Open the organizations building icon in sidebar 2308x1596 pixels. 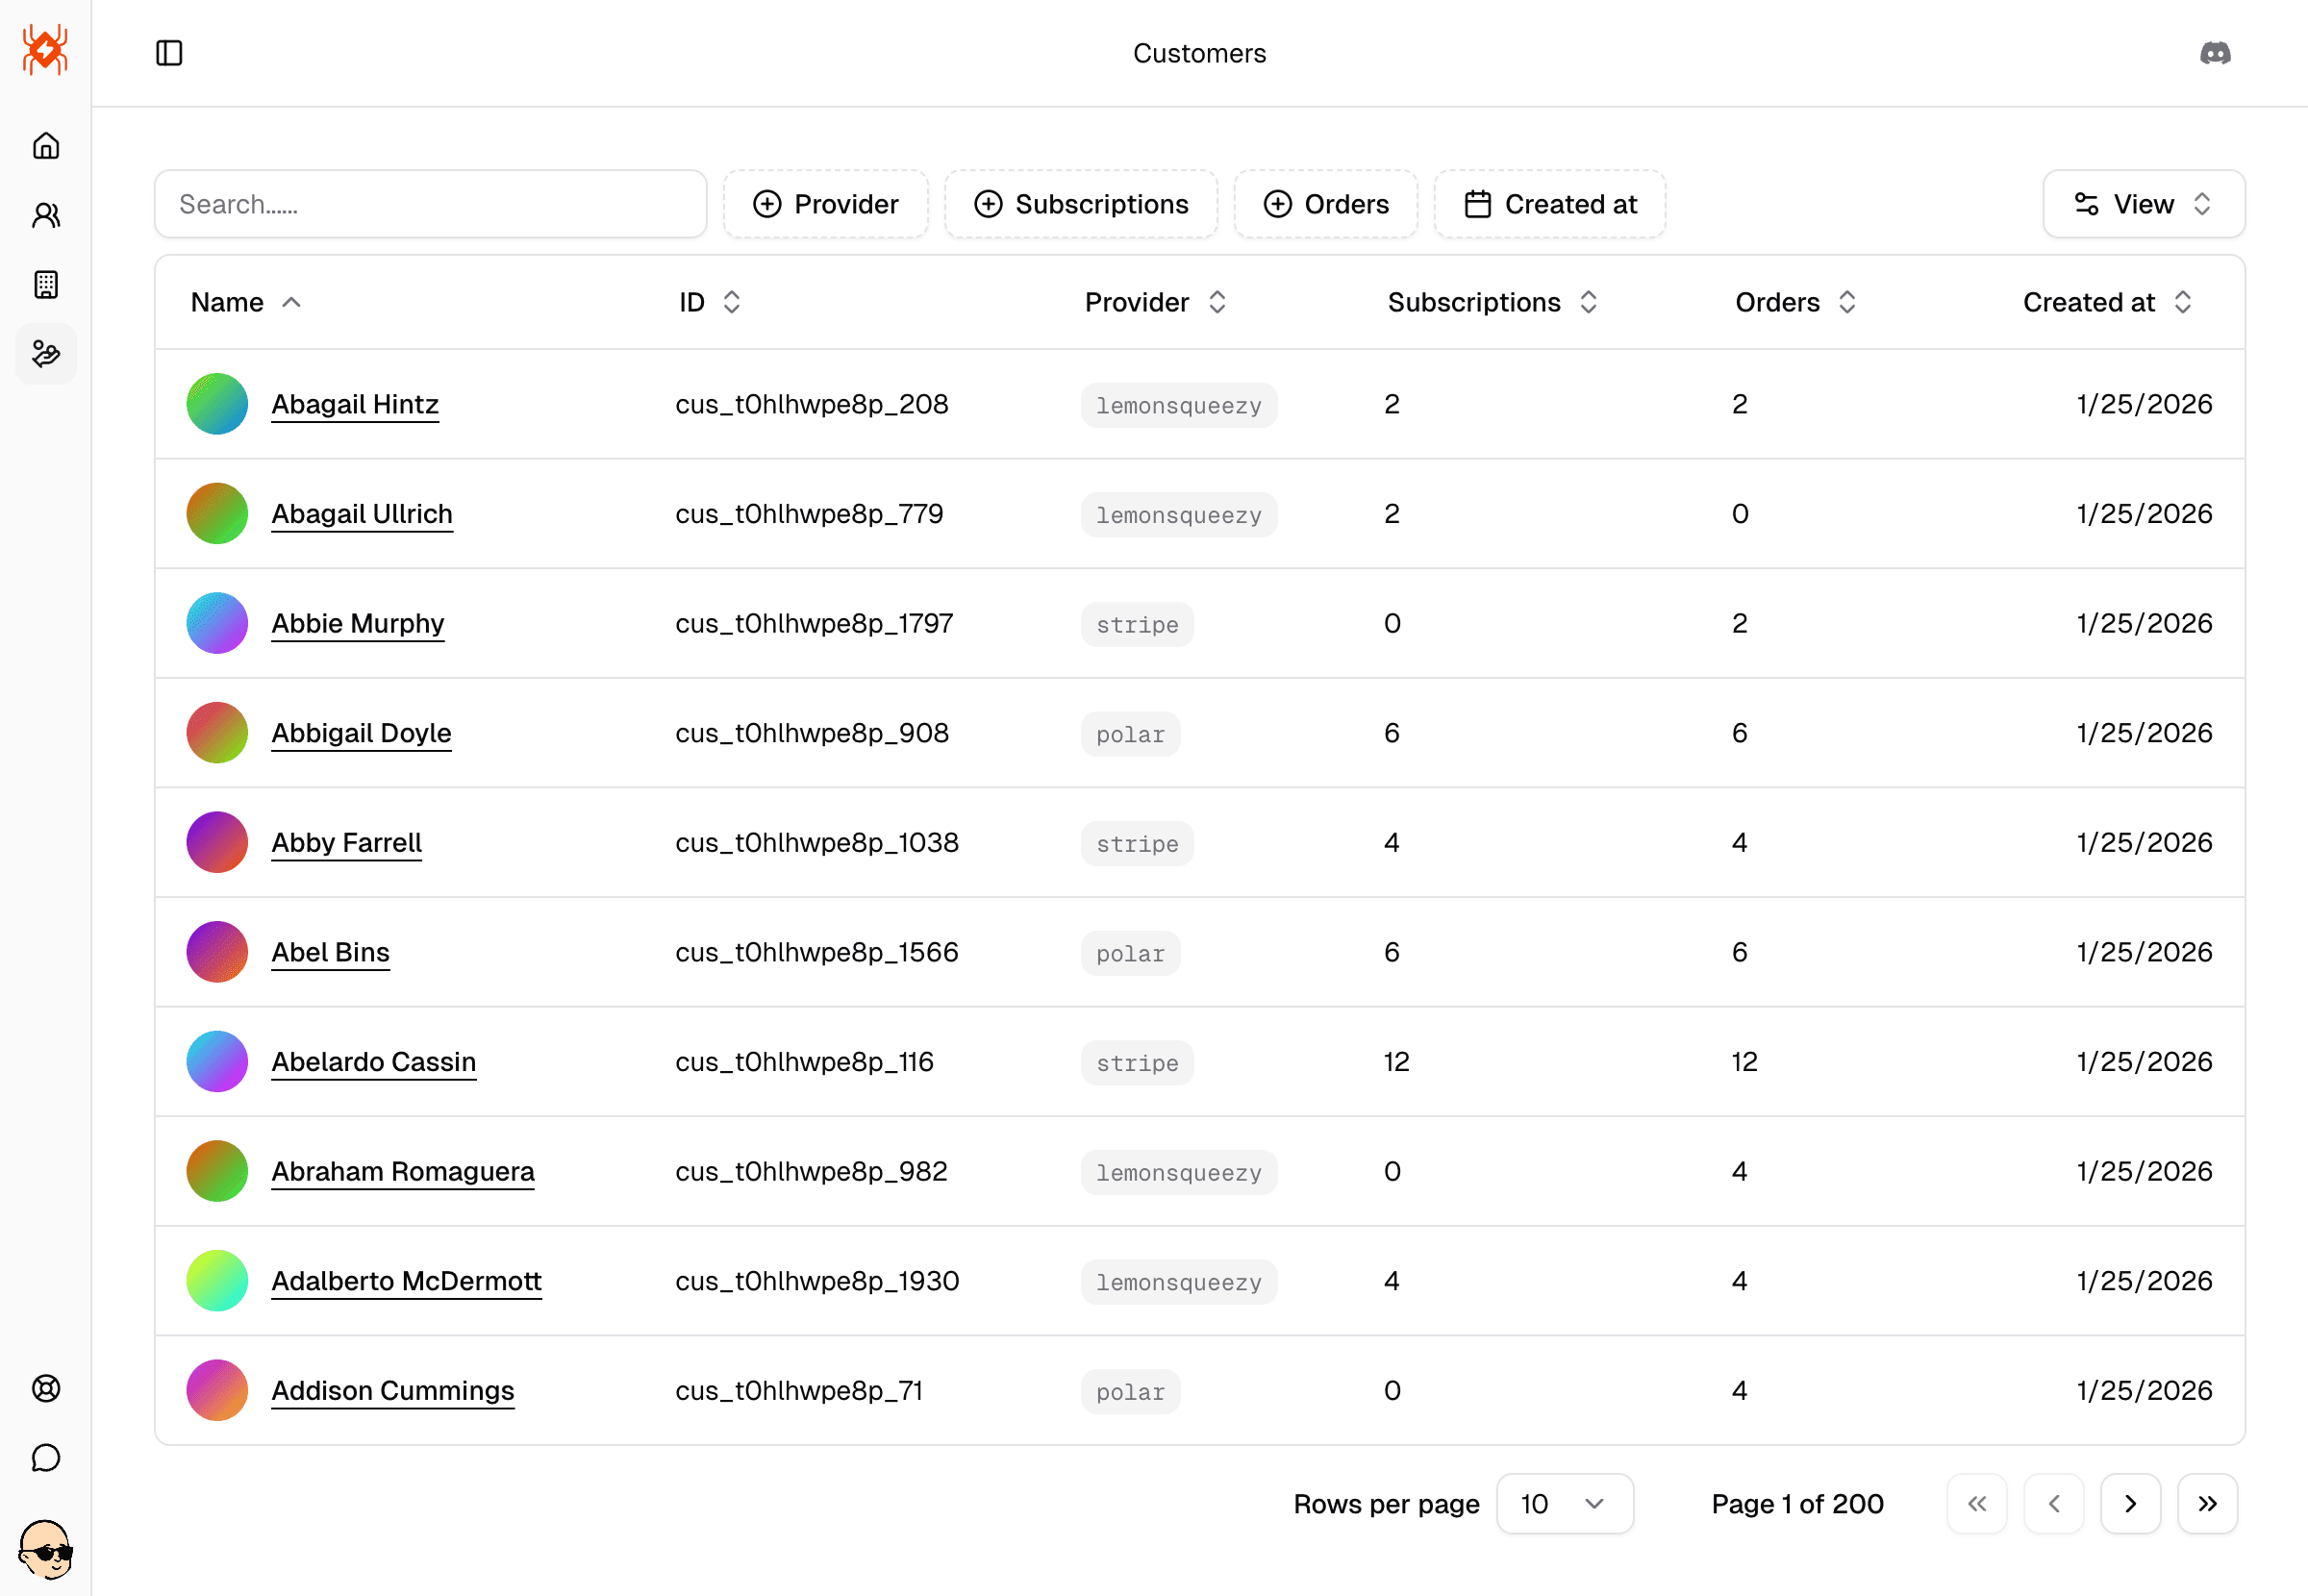click(46, 285)
